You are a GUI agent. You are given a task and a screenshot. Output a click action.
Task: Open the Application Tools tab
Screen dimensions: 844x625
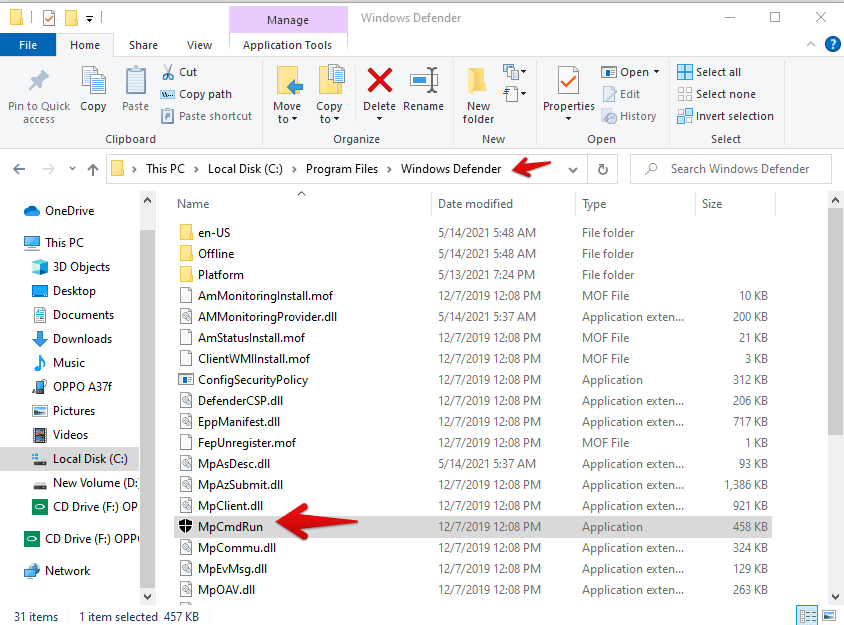(x=287, y=45)
